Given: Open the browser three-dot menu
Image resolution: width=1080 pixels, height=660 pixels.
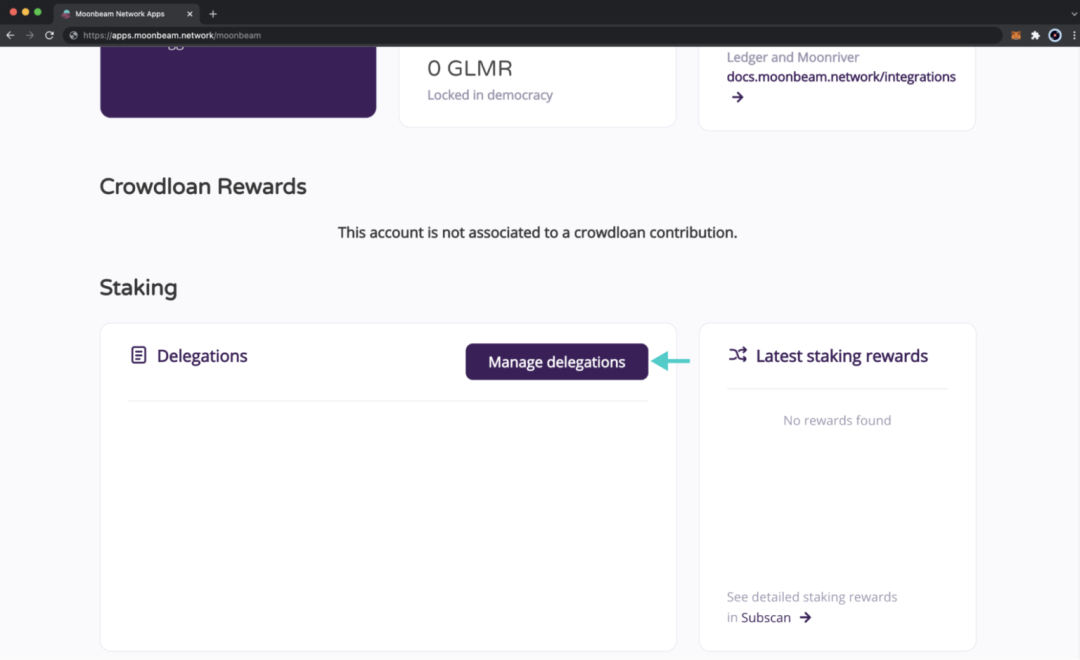Looking at the screenshot, I should (1074, 35).
